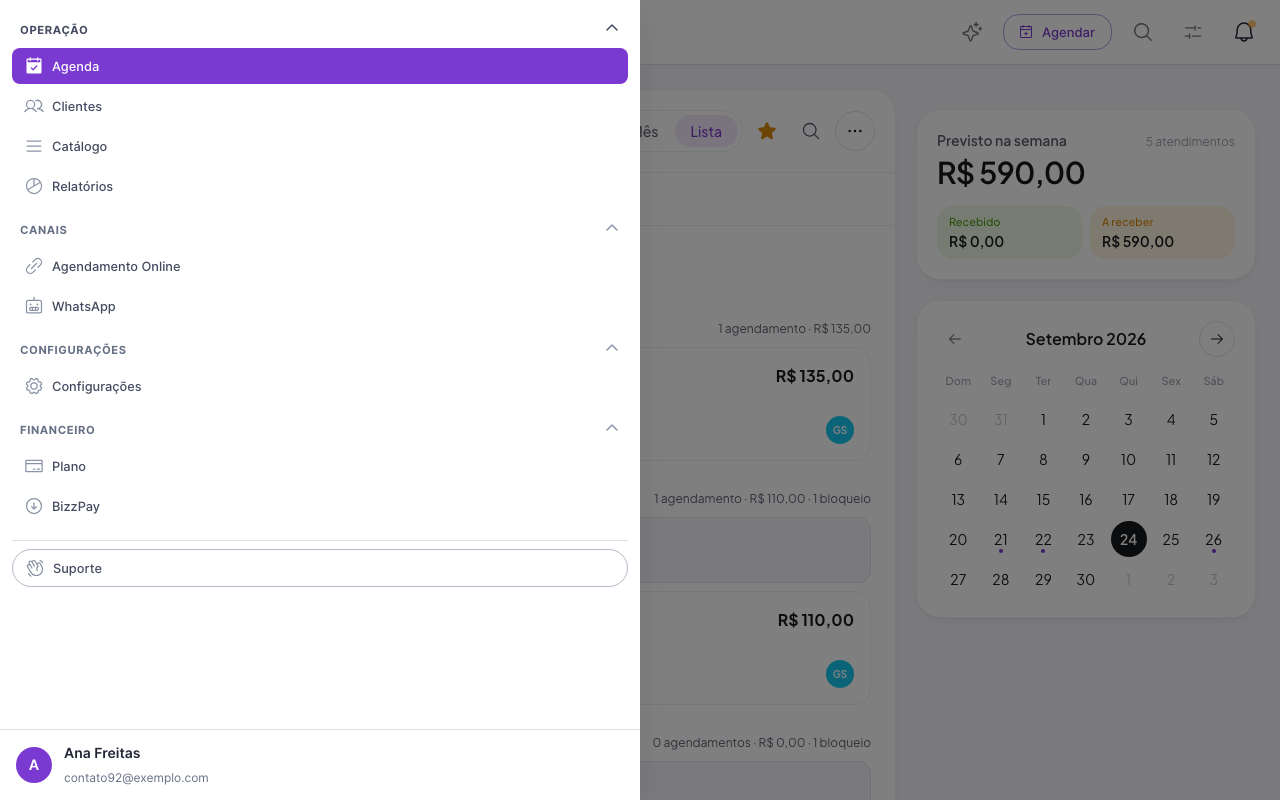Click the R$ 135,00 appointment card

pos(755,404)
